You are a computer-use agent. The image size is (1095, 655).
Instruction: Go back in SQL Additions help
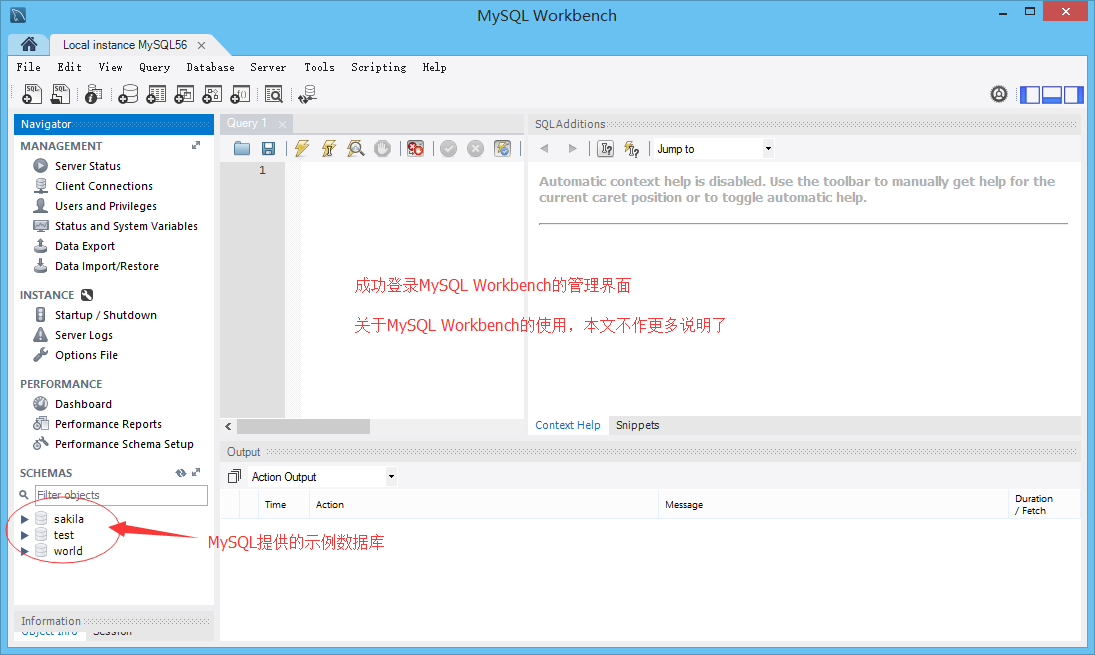pos(545,148)
